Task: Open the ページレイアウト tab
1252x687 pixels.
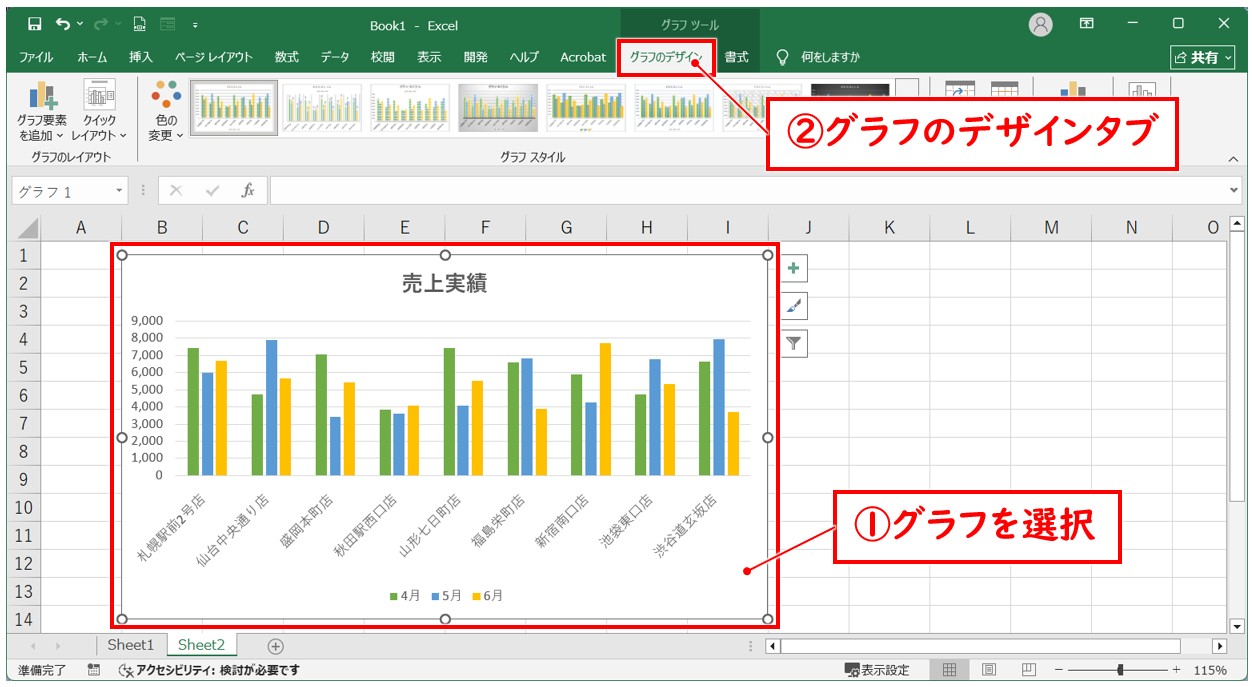Action: coord(214,57)
